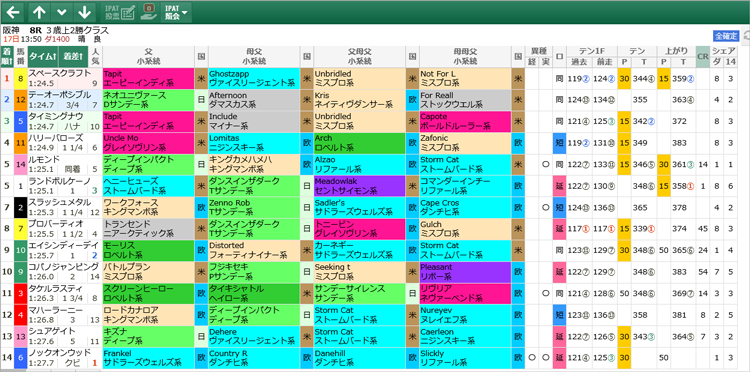
Task: Click the black number 2 horse badge
Action: tap(21, 208)
